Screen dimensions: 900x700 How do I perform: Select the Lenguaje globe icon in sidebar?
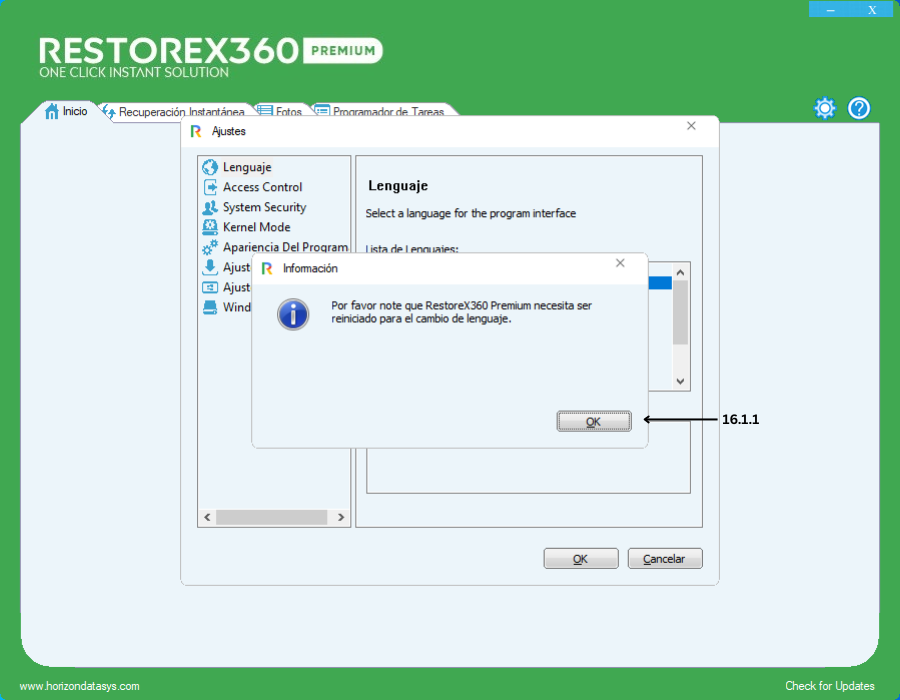tap(210, 167)
